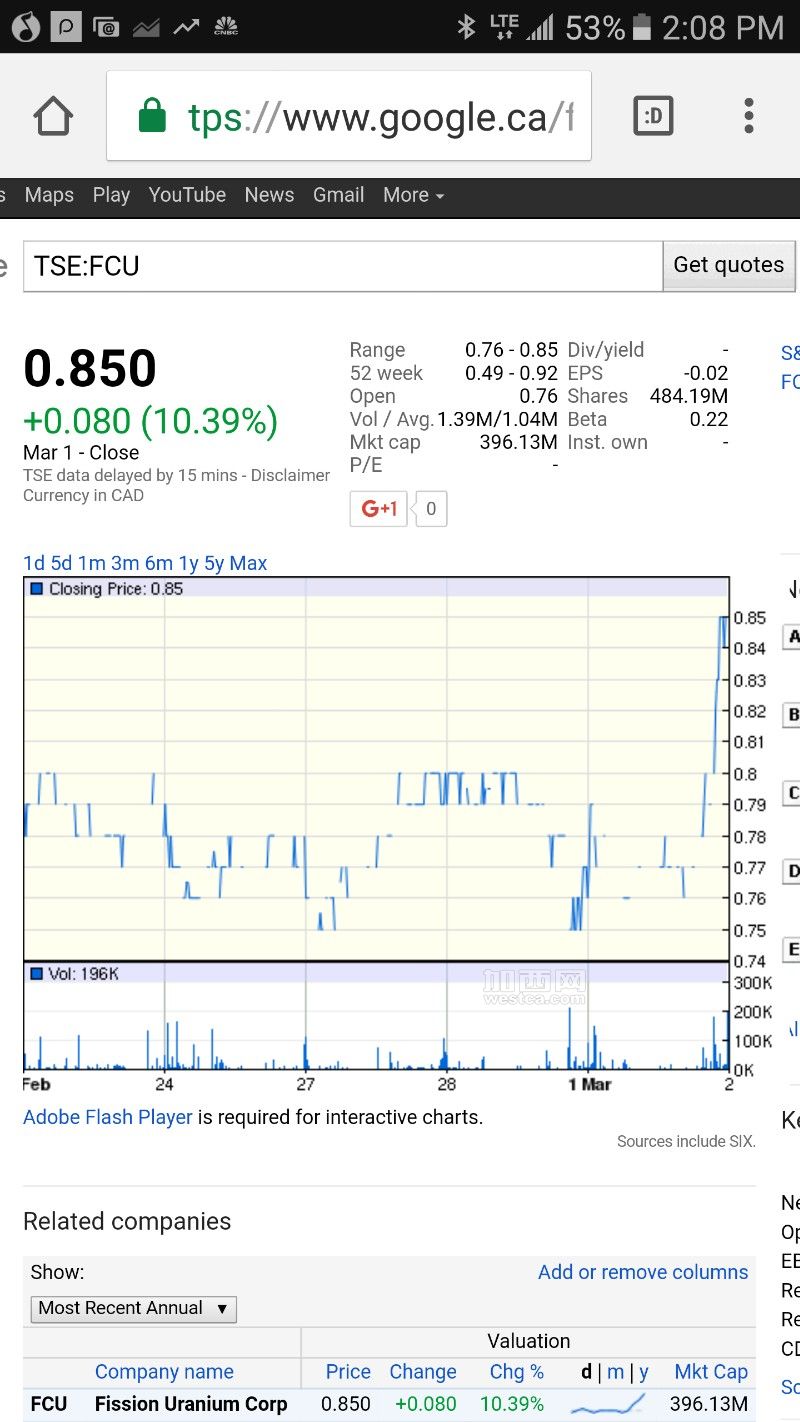Click the Related companies heading
800x1422 pixels.
click(x=127, y=1221)
